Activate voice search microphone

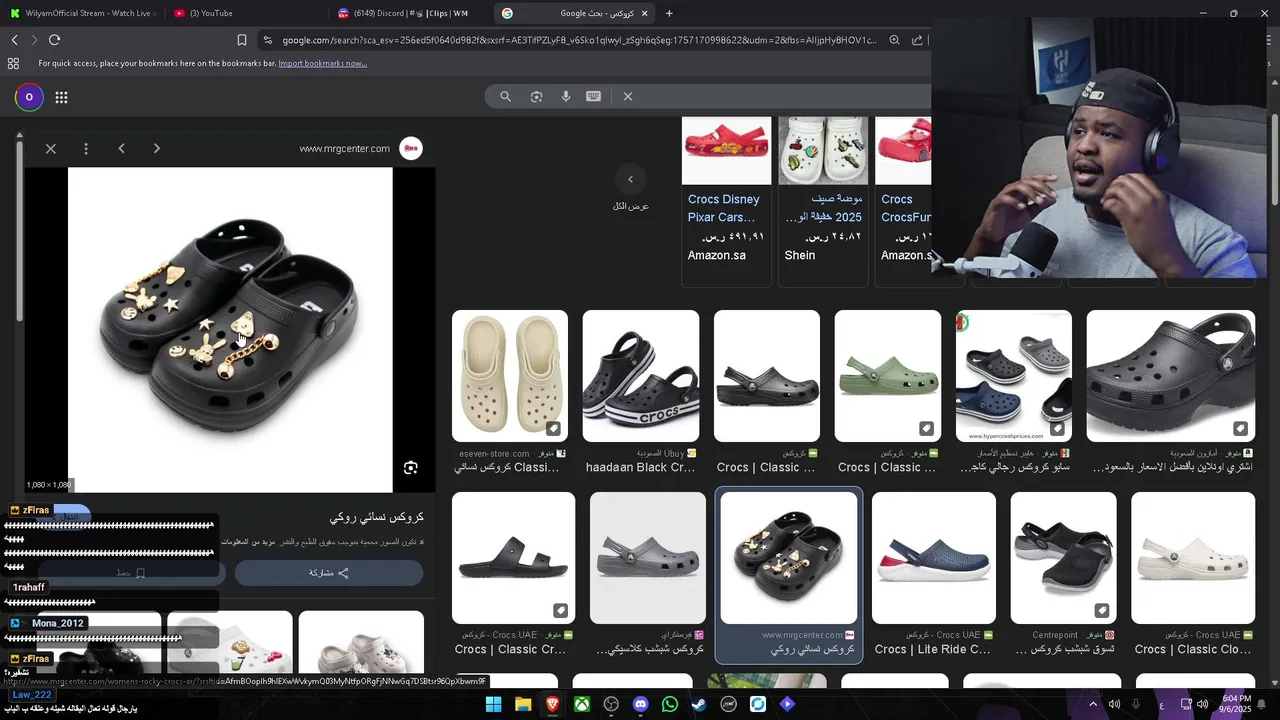[x=566, y=97]
